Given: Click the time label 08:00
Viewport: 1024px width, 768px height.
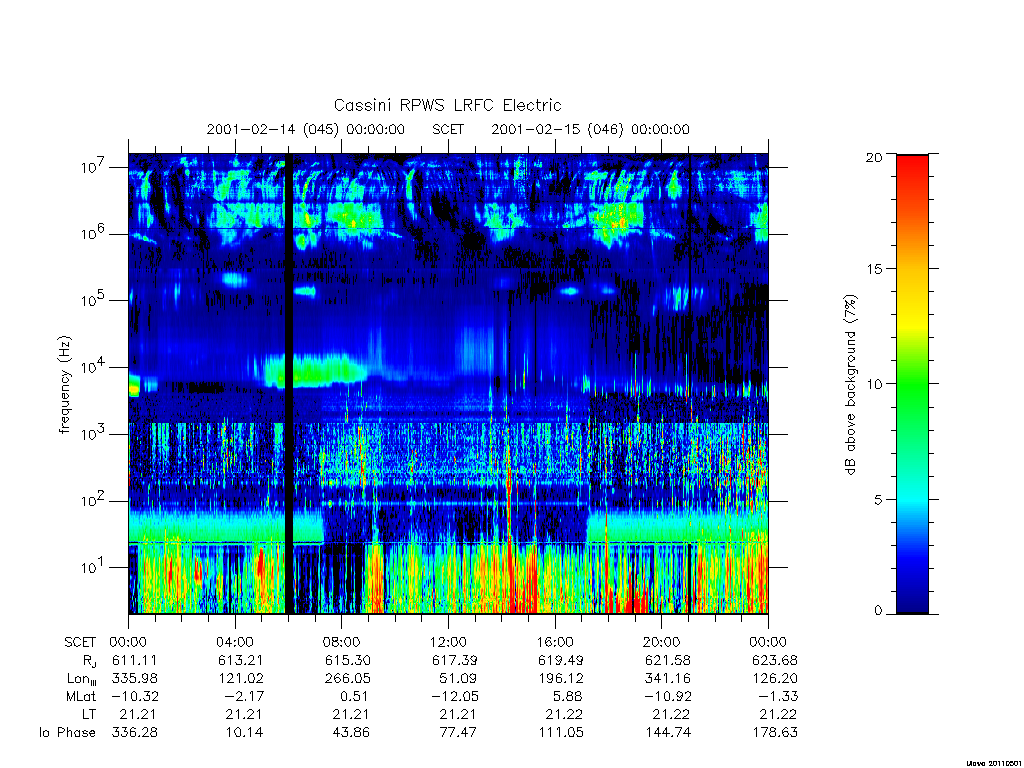Looking at the screenshot, I should 342,642.
